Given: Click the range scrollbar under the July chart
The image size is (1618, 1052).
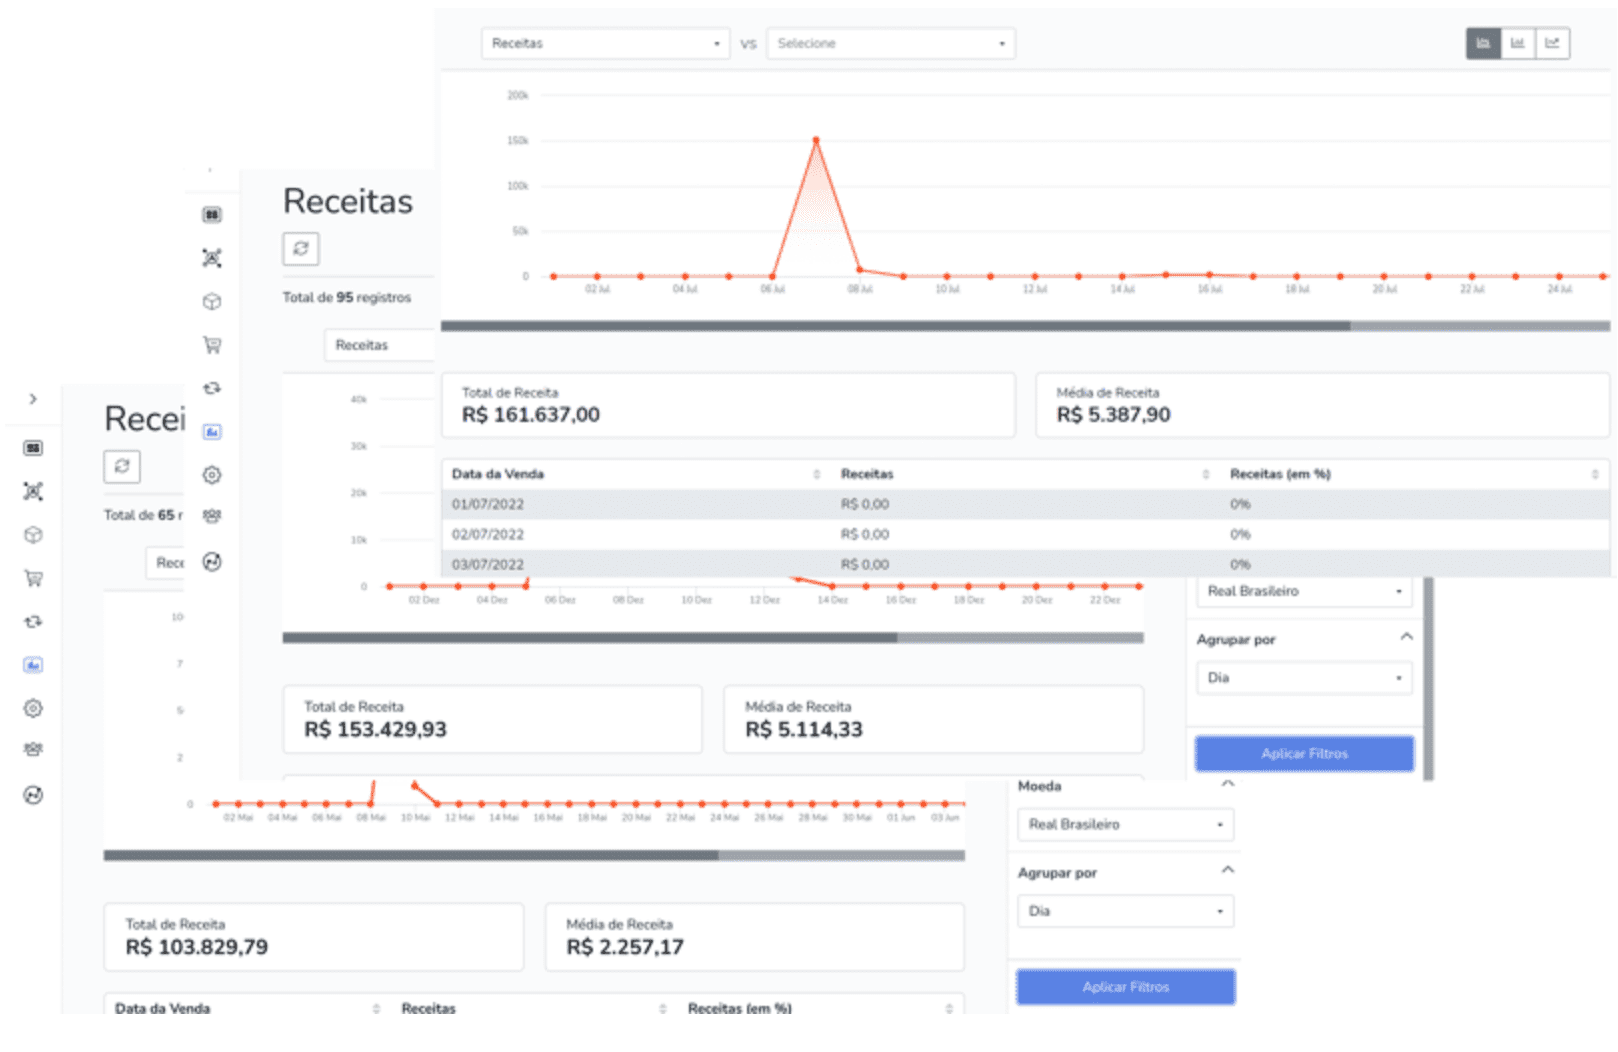Looking at the screenshot, I should pos(895,326).
